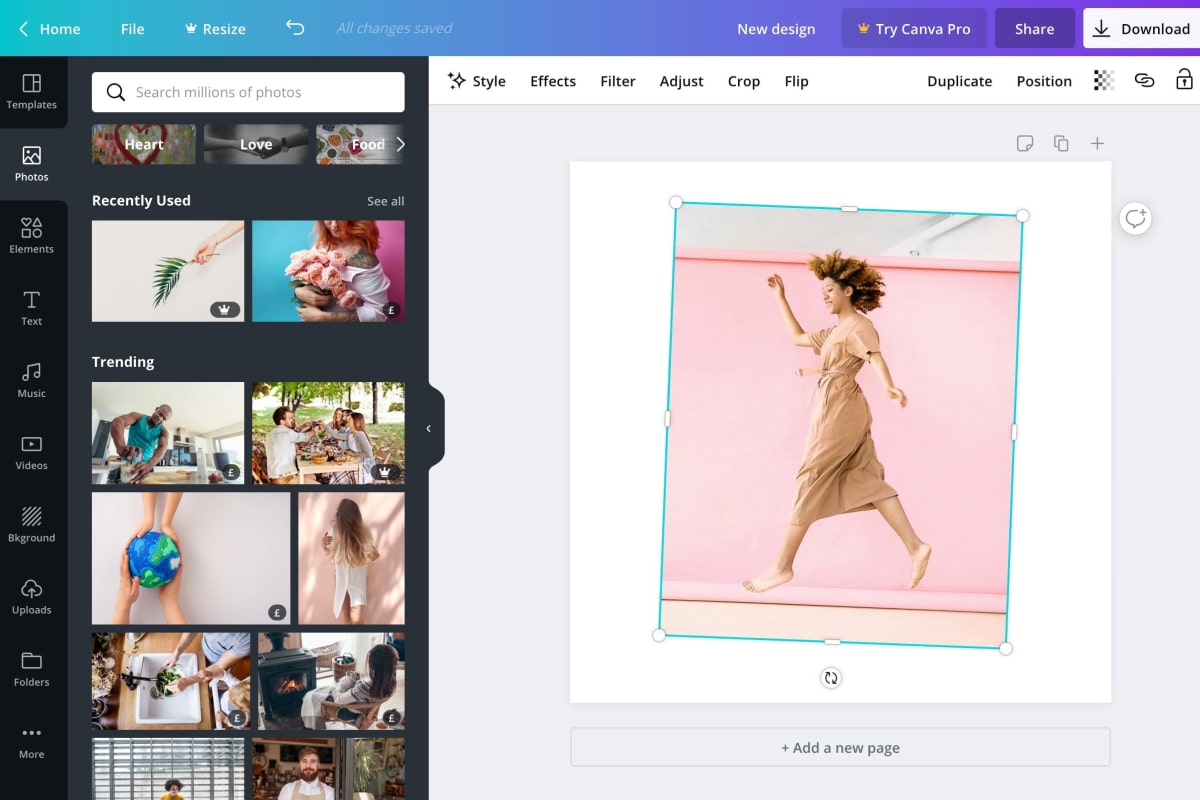The image size is (1200, 800).
Task: Click the rotate handle below the image
Action: [x=831, y=678]
